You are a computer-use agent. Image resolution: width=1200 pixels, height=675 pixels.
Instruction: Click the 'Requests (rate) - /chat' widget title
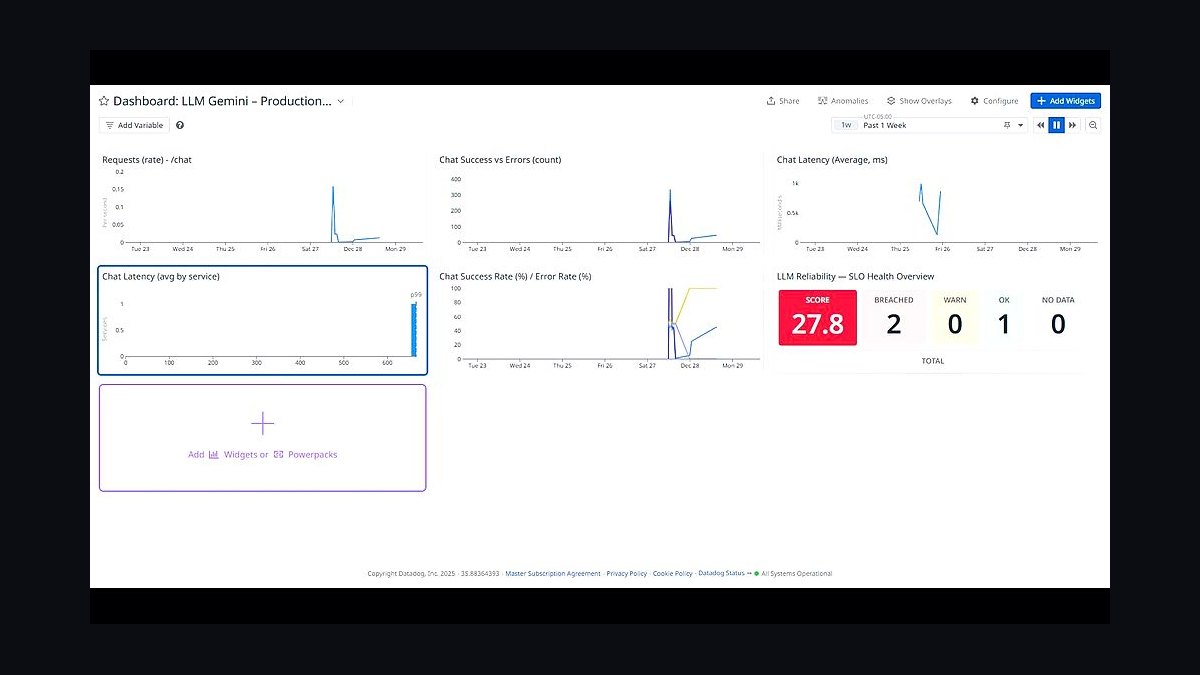tap(147, 160)
